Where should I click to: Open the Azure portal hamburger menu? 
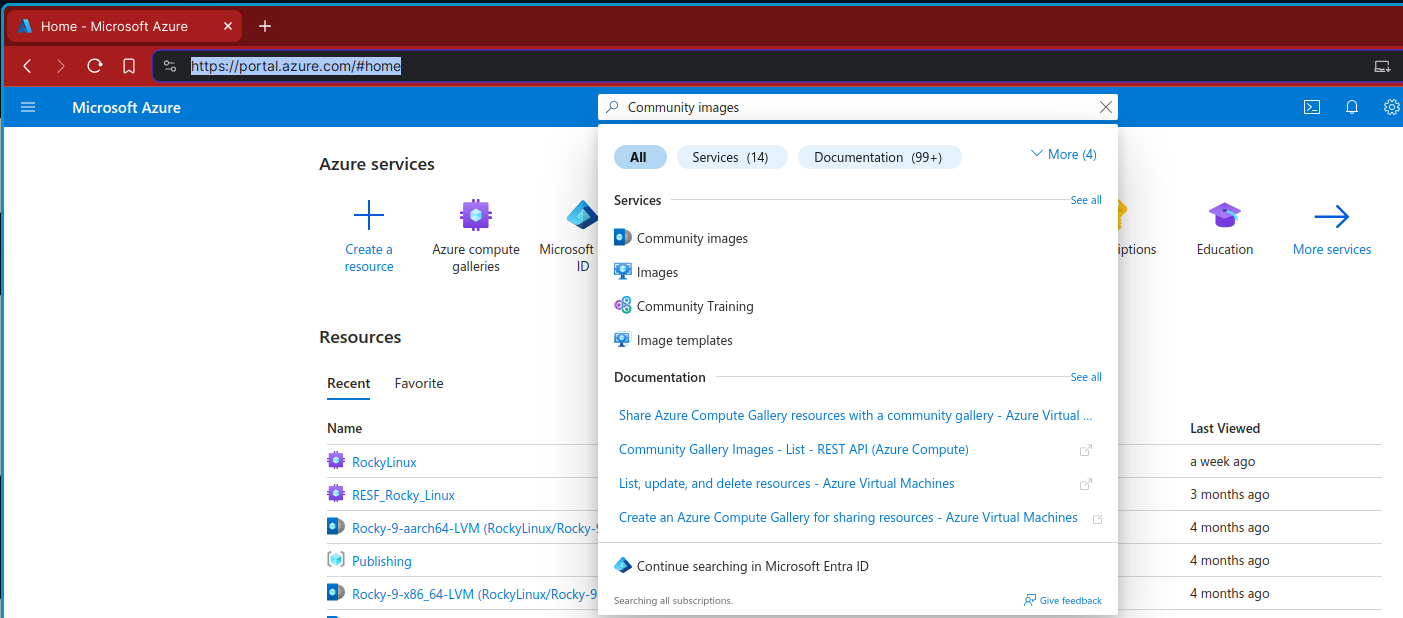[x=28, y=107]
